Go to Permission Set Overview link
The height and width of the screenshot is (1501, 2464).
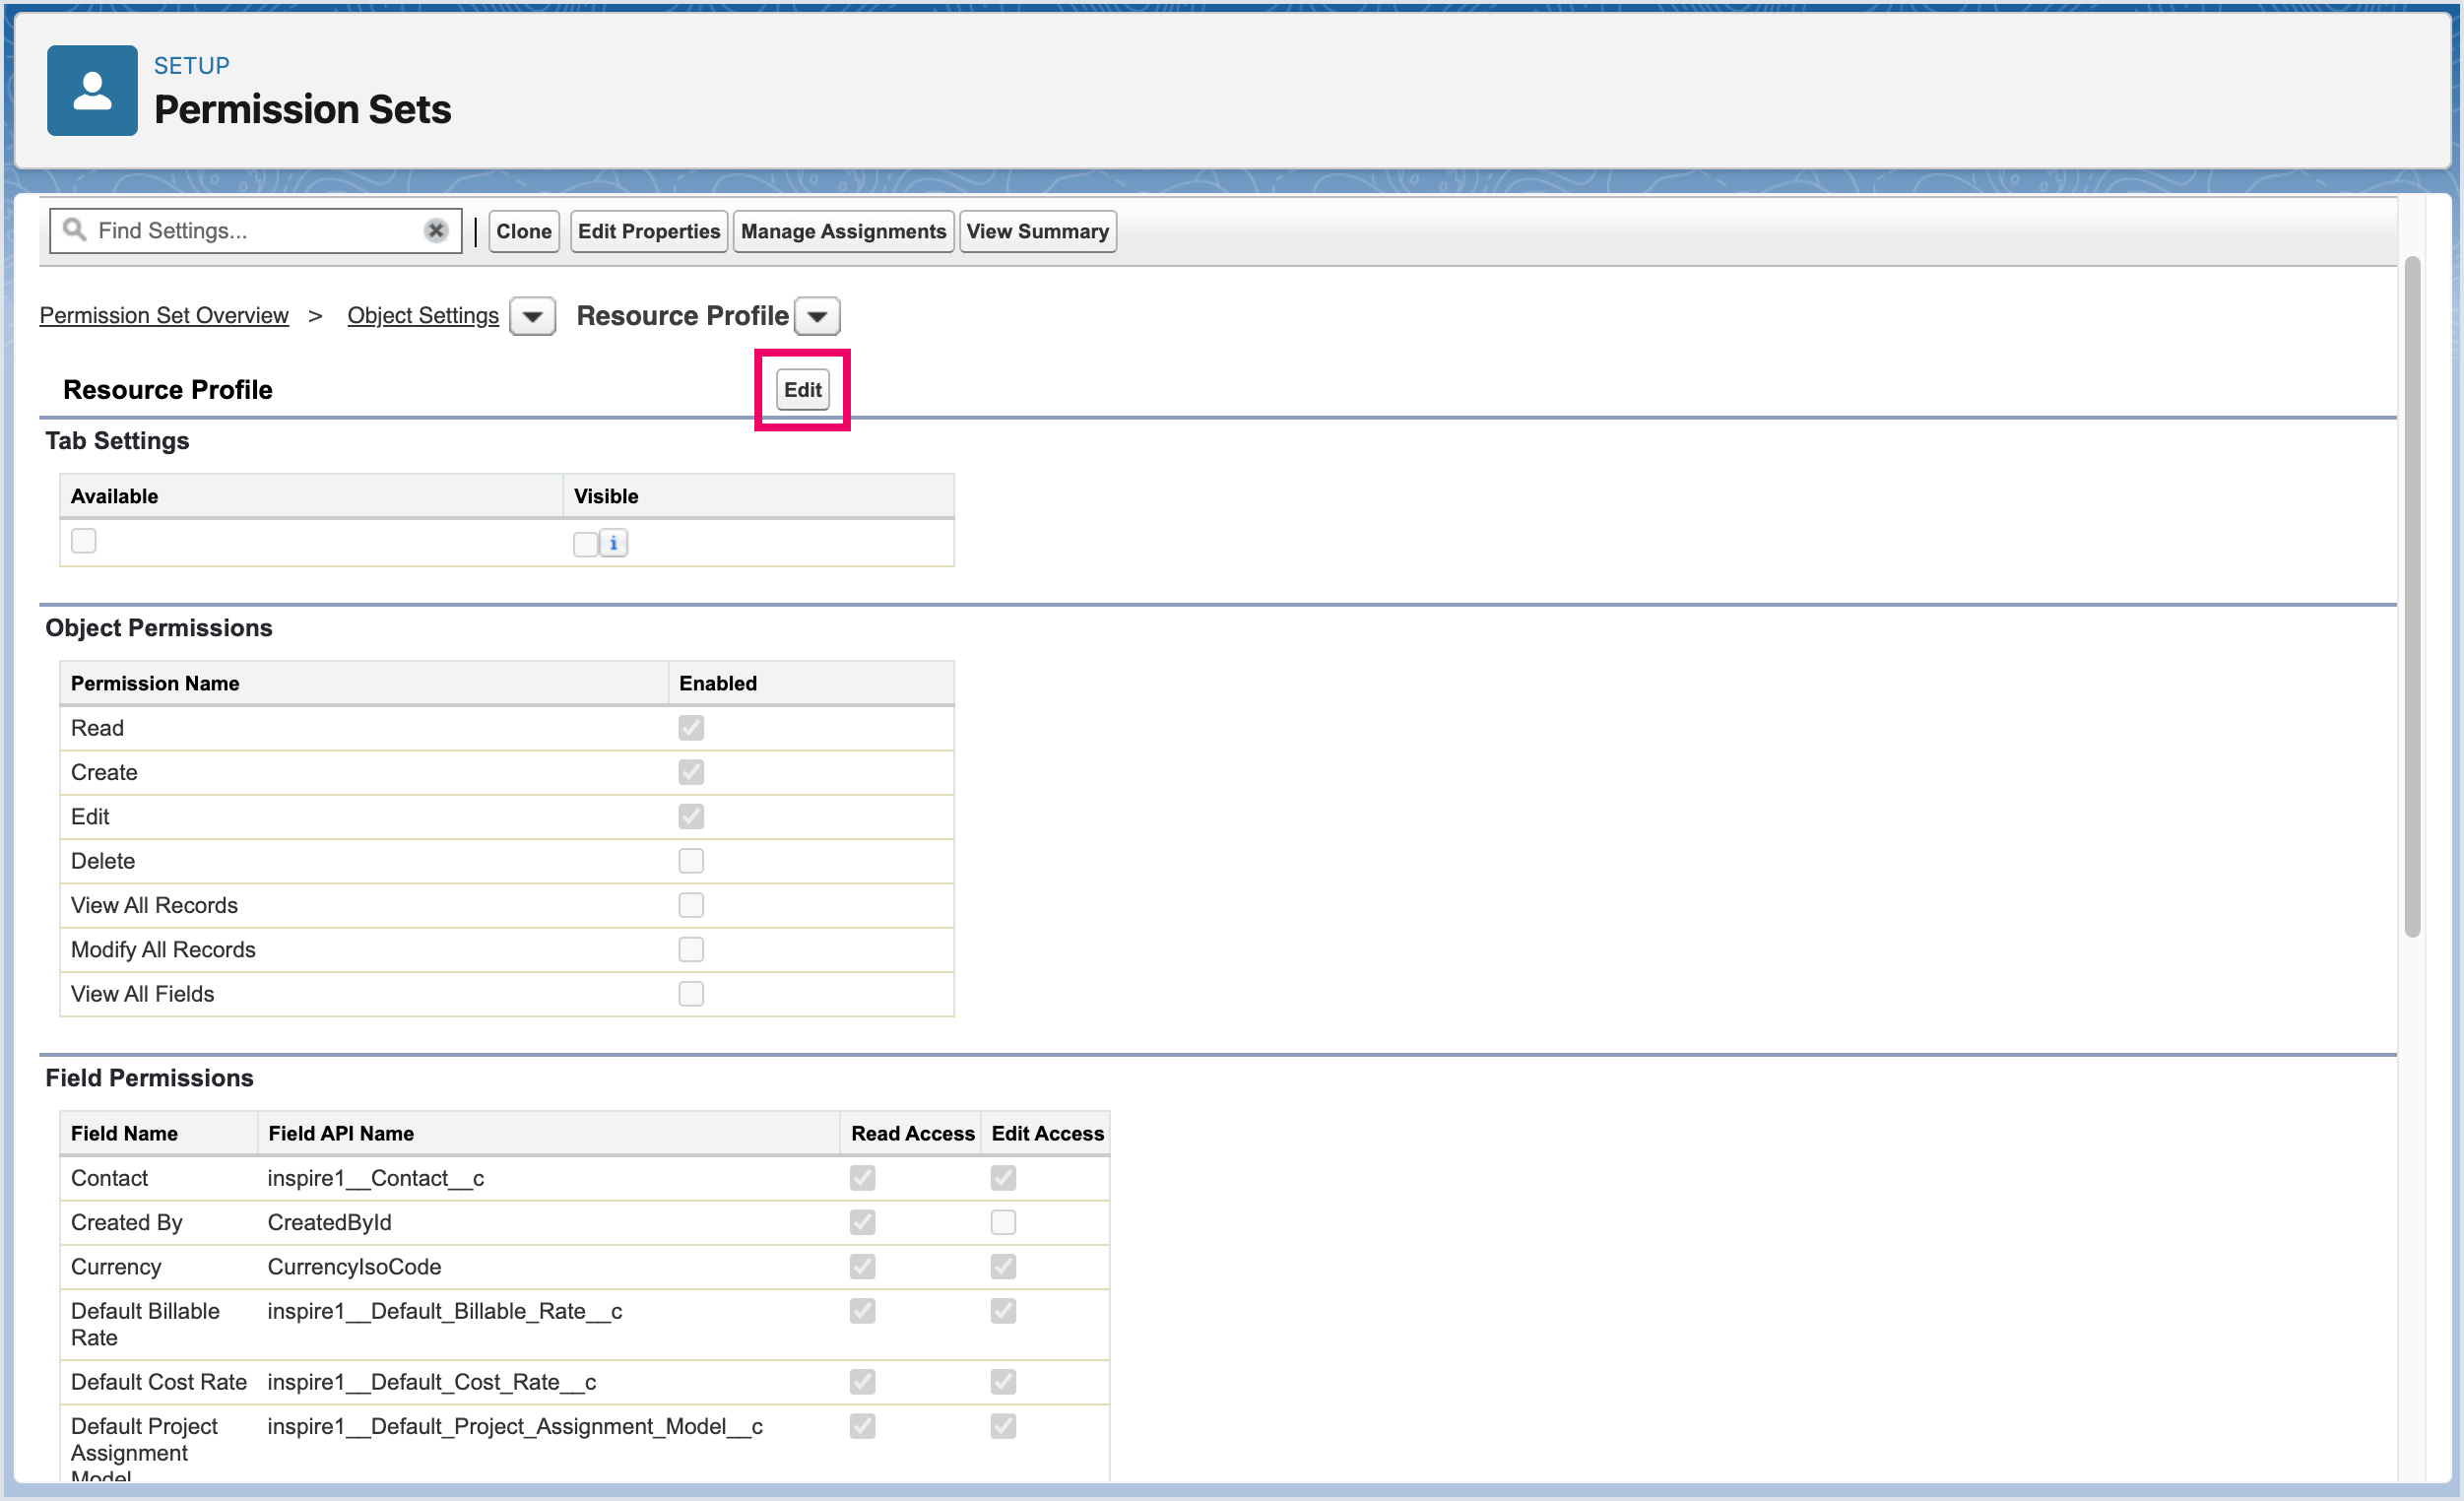click(164, 316)
